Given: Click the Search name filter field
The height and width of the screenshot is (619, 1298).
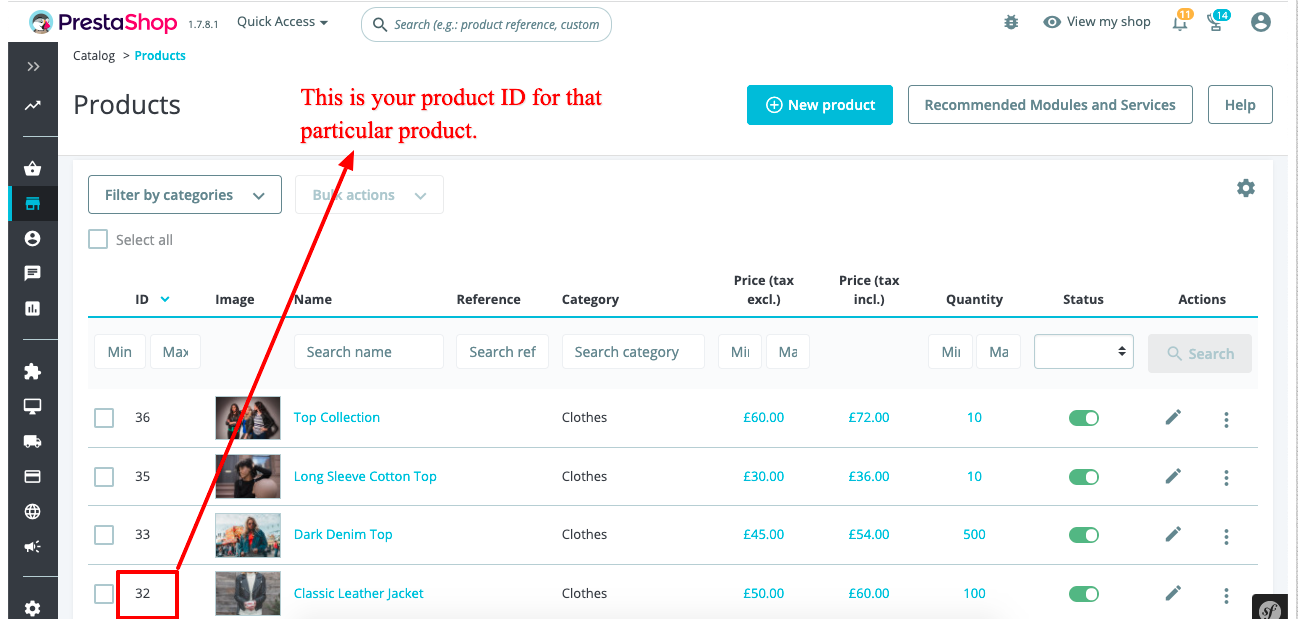Looking at the screenshot, I should point(368,352).
